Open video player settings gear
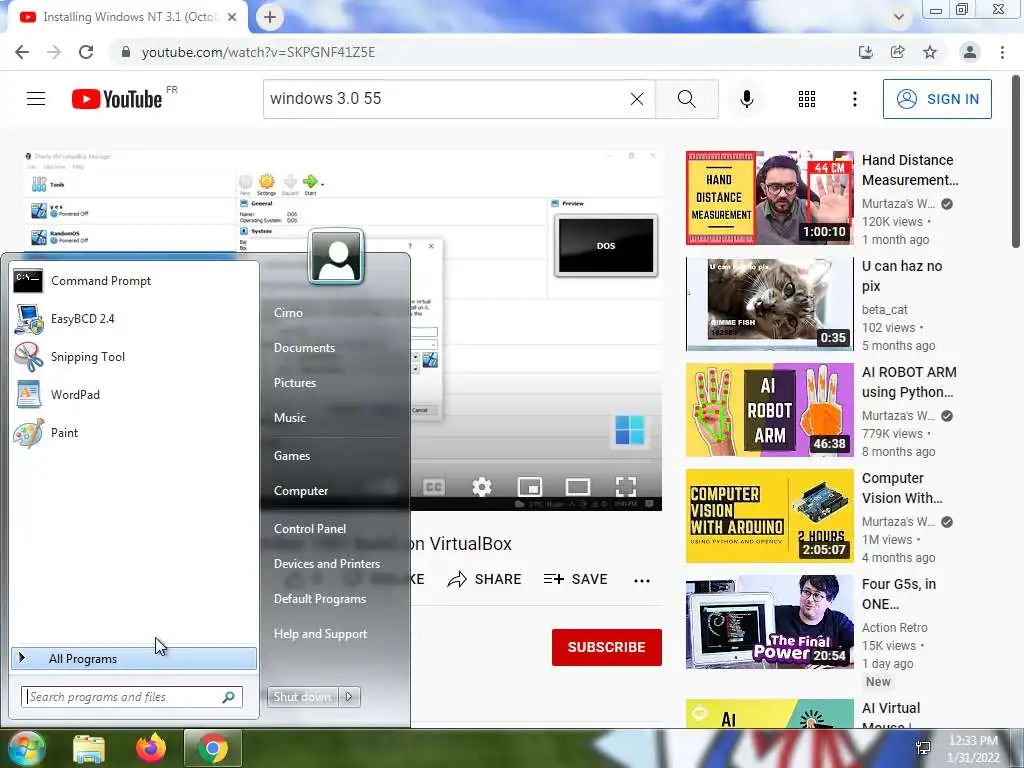This screenshot has height=768, width=1024. coord(482,487)
